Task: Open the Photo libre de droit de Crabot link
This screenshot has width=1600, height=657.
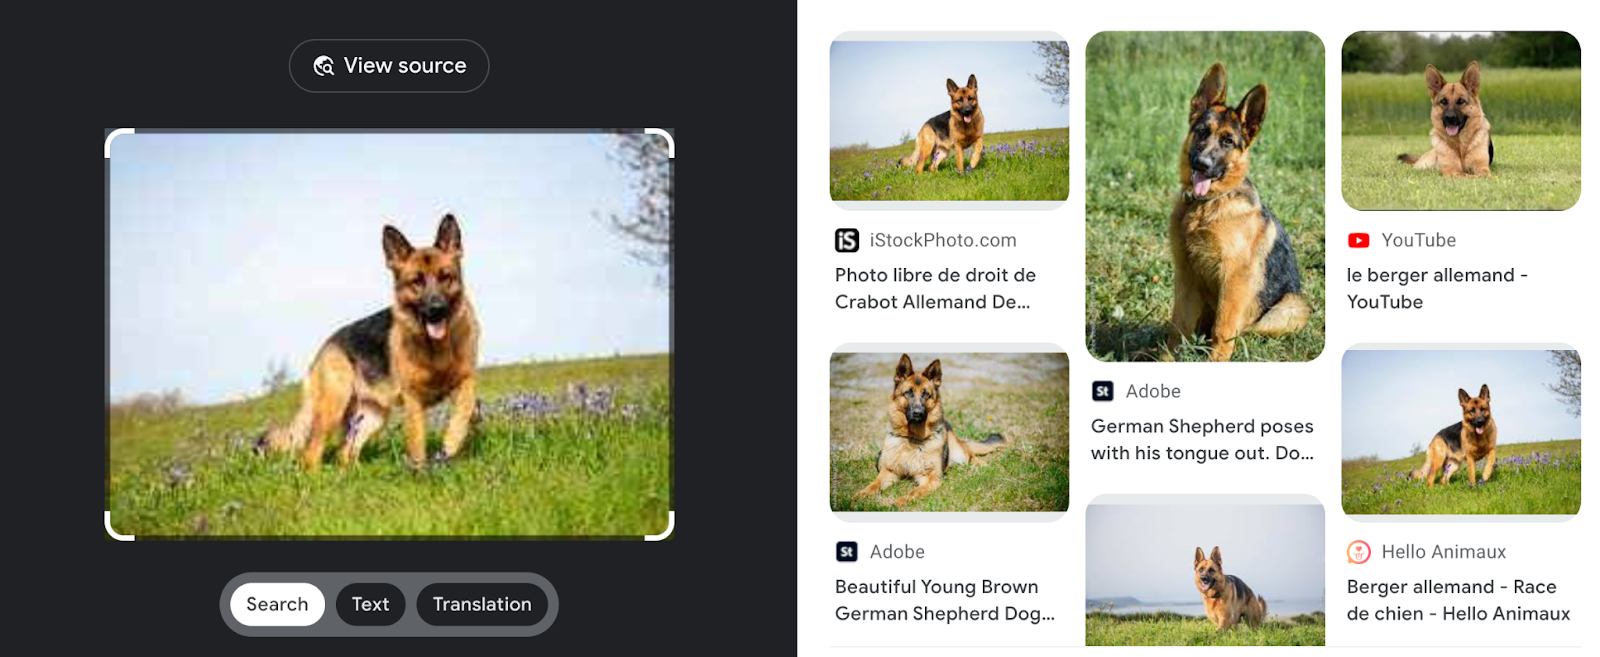Action: (x=935, y=288)
